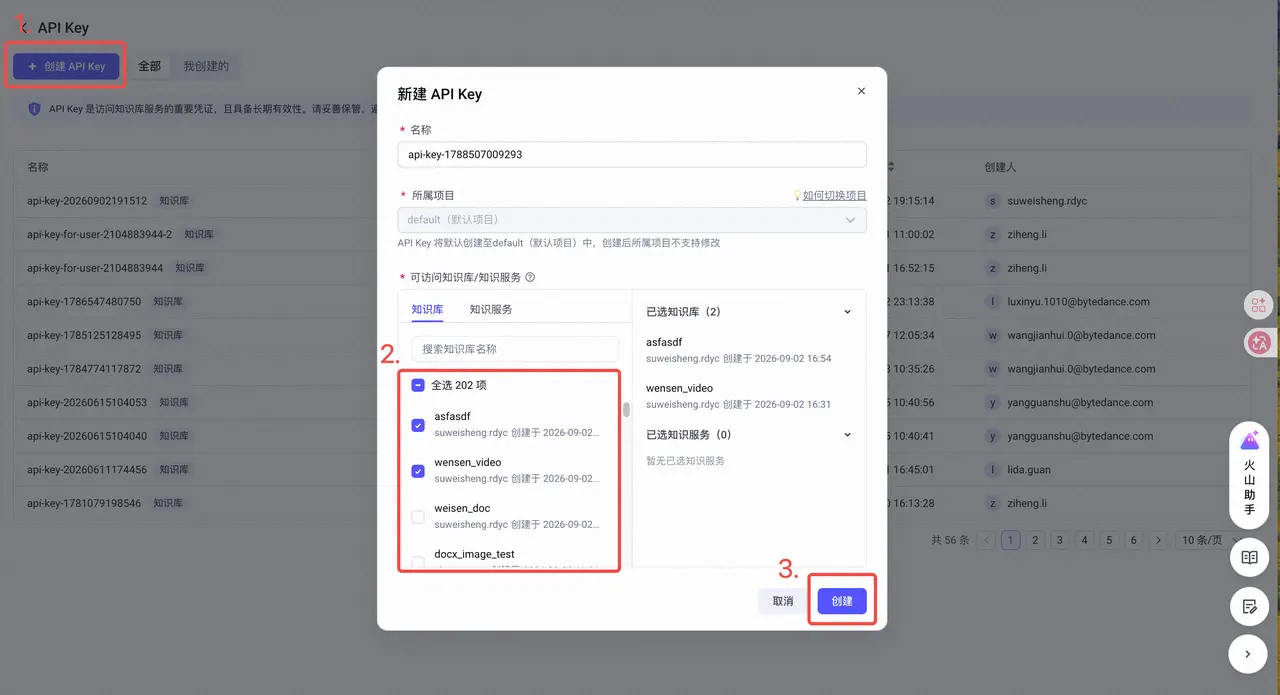Viewport: 1280px width, 695px height.
Task: Click the grid-sparkle apps icon
Action: [1258, 305]
